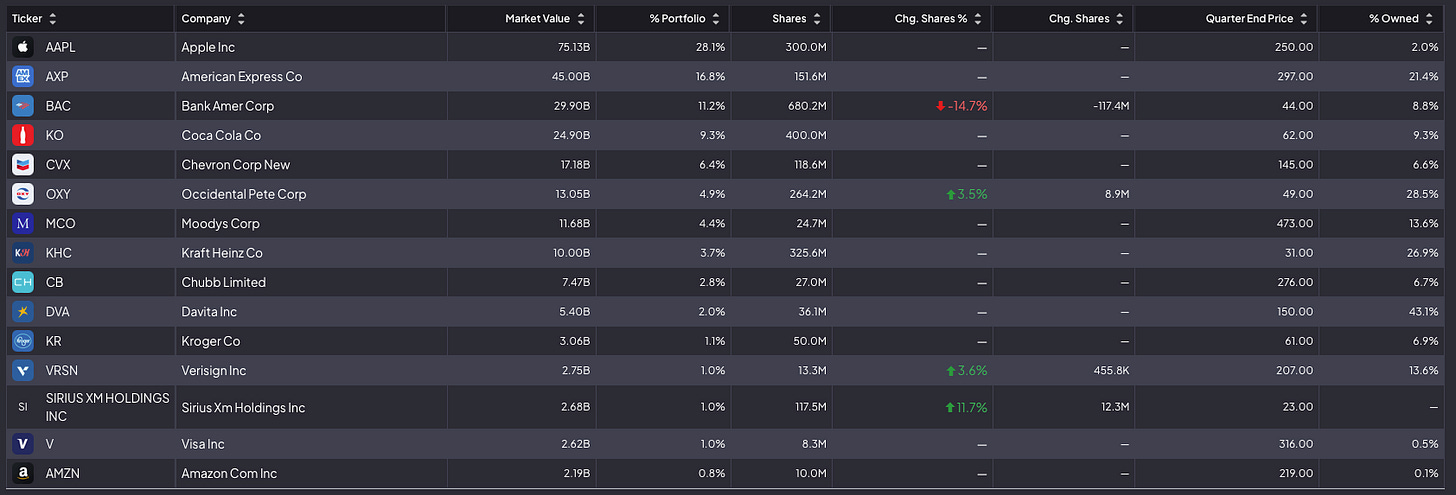Sort by the Chg. Shares % column
Image resolution: width=1456 pixels, height=495 pixels.
tap(980, 19)
